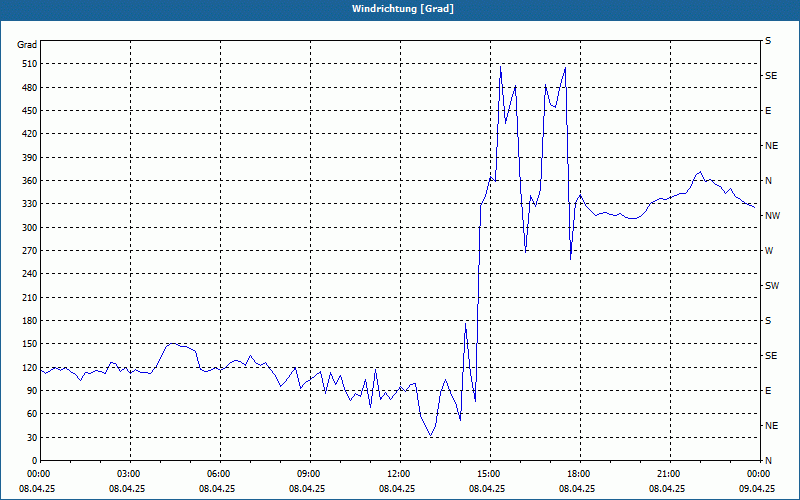Viewport: 800px width, 500px height.
Task: Click the 270 y-axis label
Action: click(29, 251)
